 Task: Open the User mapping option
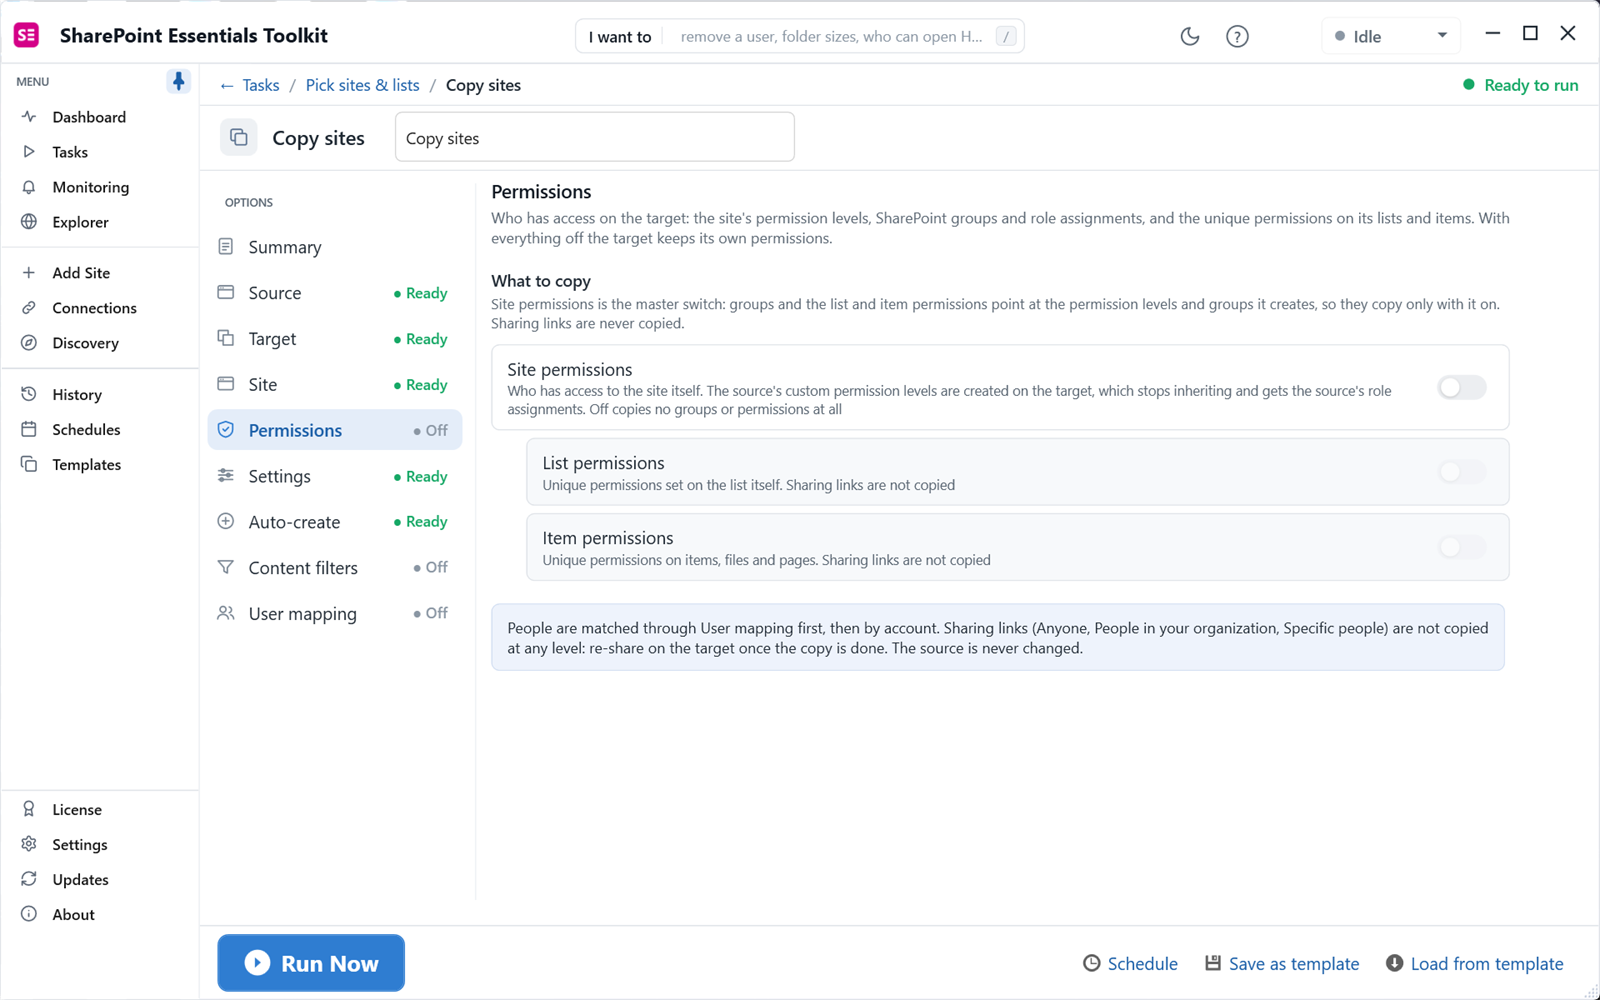[335, 614]
